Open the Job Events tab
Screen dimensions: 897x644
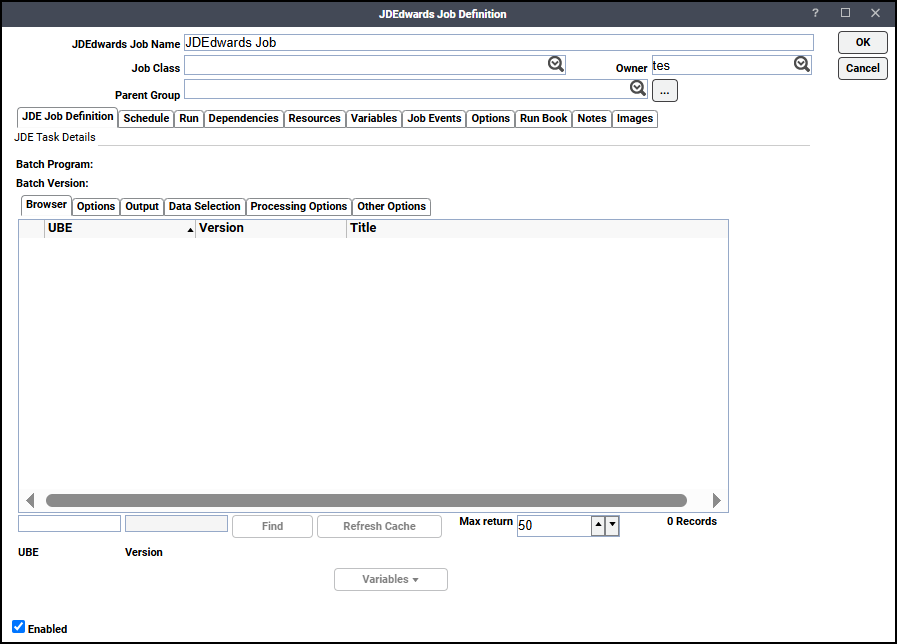(434, 118)
